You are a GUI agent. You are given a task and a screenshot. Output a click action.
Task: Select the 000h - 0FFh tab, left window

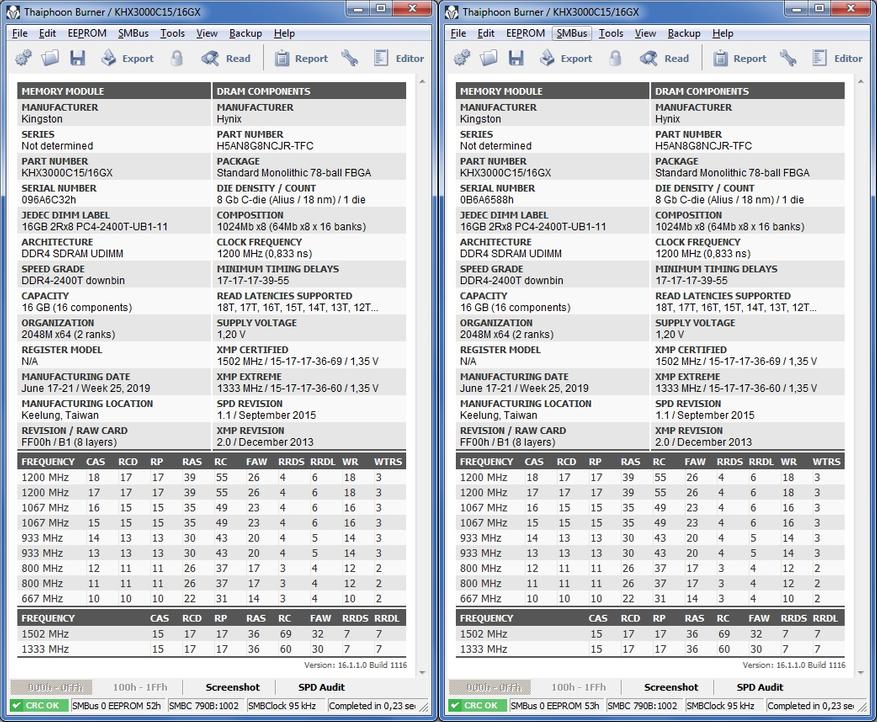coord(52,687)
